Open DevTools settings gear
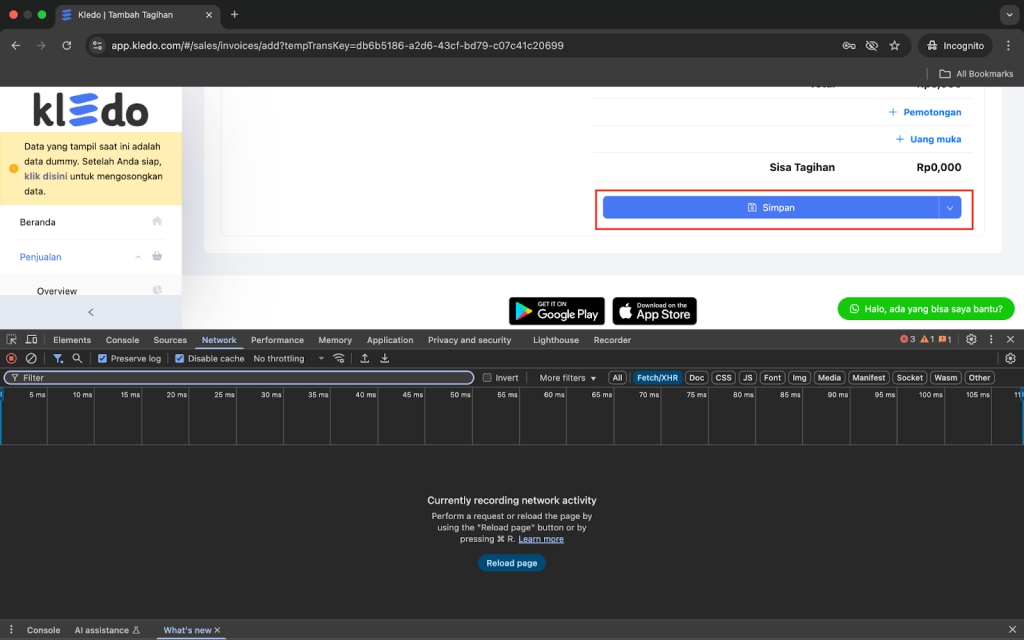Viewport: 1024px width, 640px height. point(971,340)
